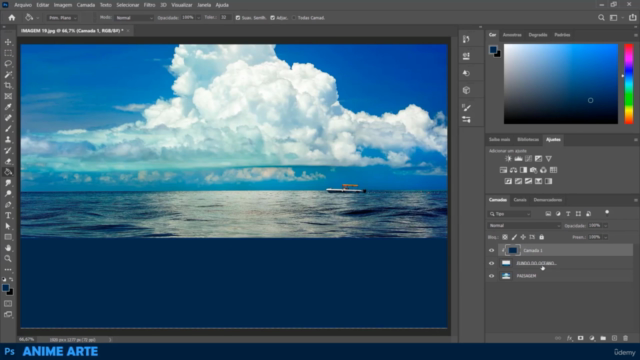Select the Crop tool
Screen dimensions: 640x360
pyautogui.click(x=8, y=85)
